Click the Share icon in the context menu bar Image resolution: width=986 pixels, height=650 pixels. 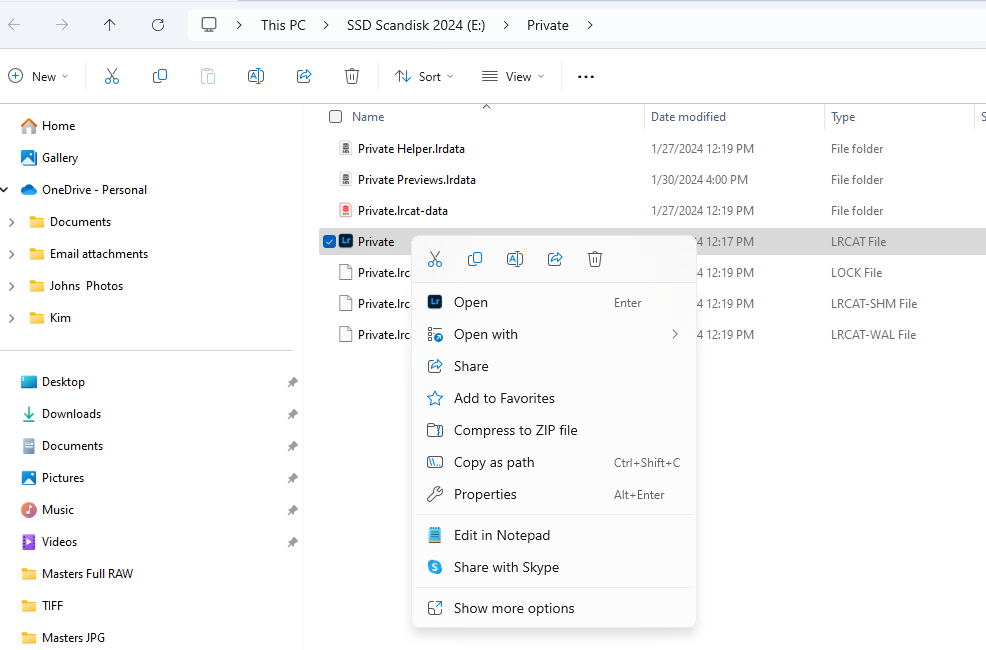click(555, 258)
